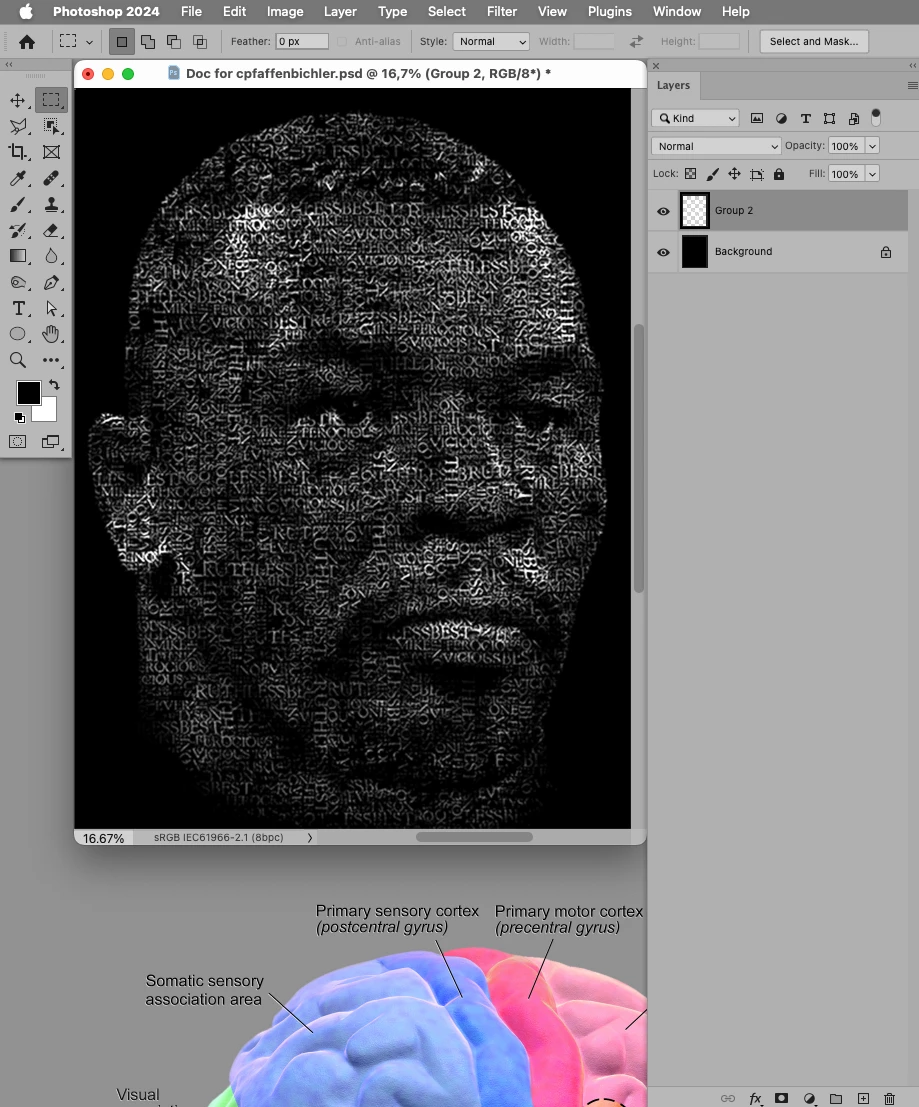This screenshot has width=919, height=1107.
Task: Select the Blur tool
Action: click(51, 256)
